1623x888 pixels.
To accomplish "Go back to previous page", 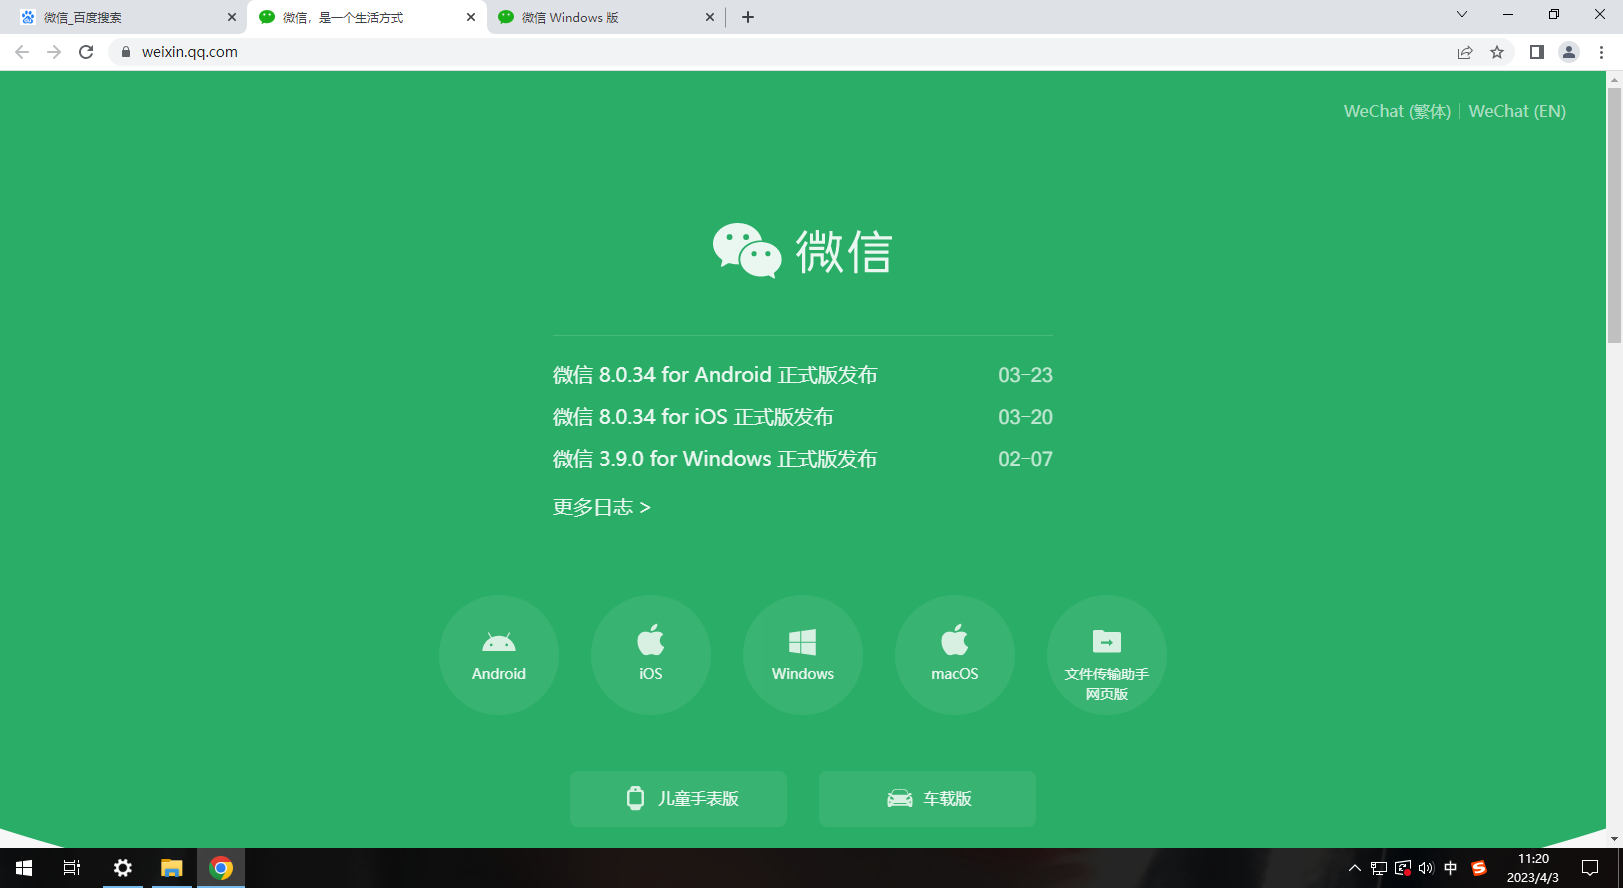I will click(x=22, y=52).
